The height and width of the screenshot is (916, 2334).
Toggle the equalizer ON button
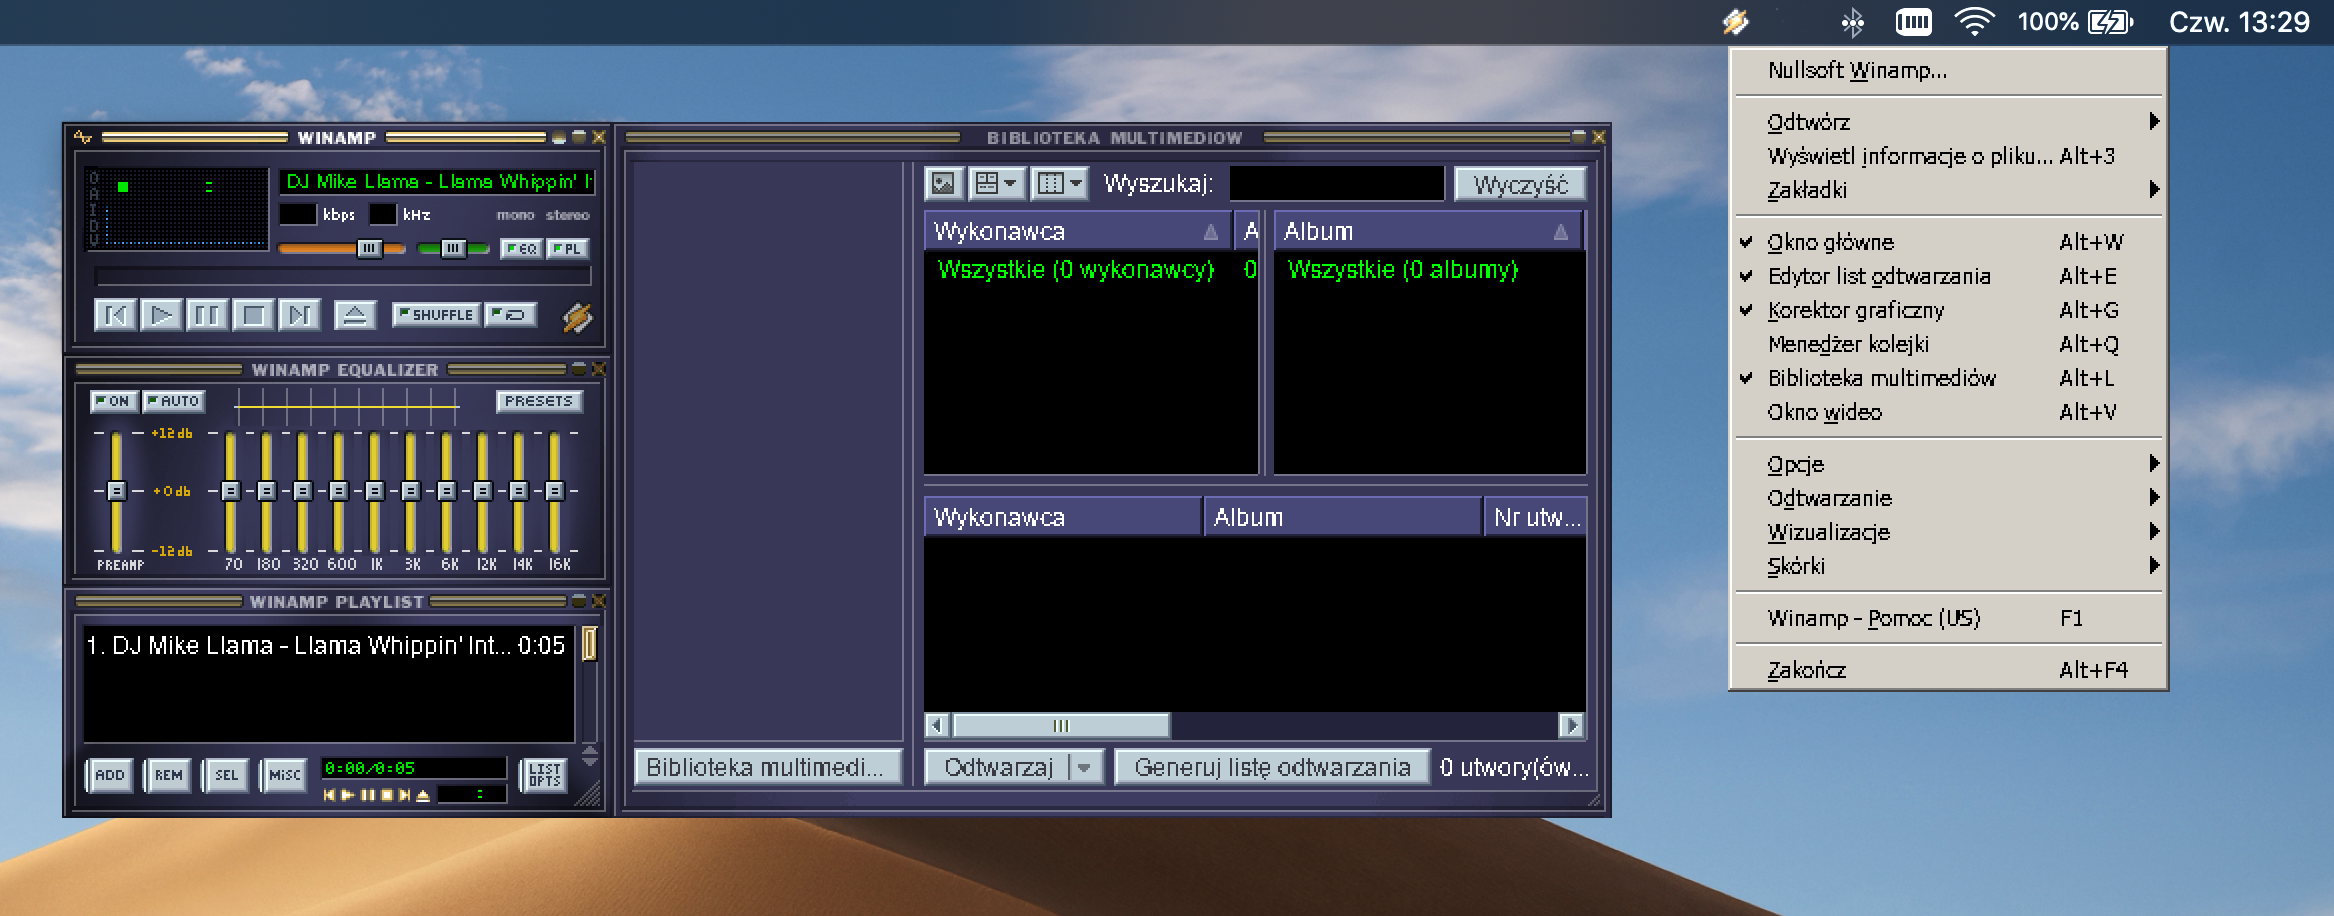pyautogui.click(x=116, y=400)
